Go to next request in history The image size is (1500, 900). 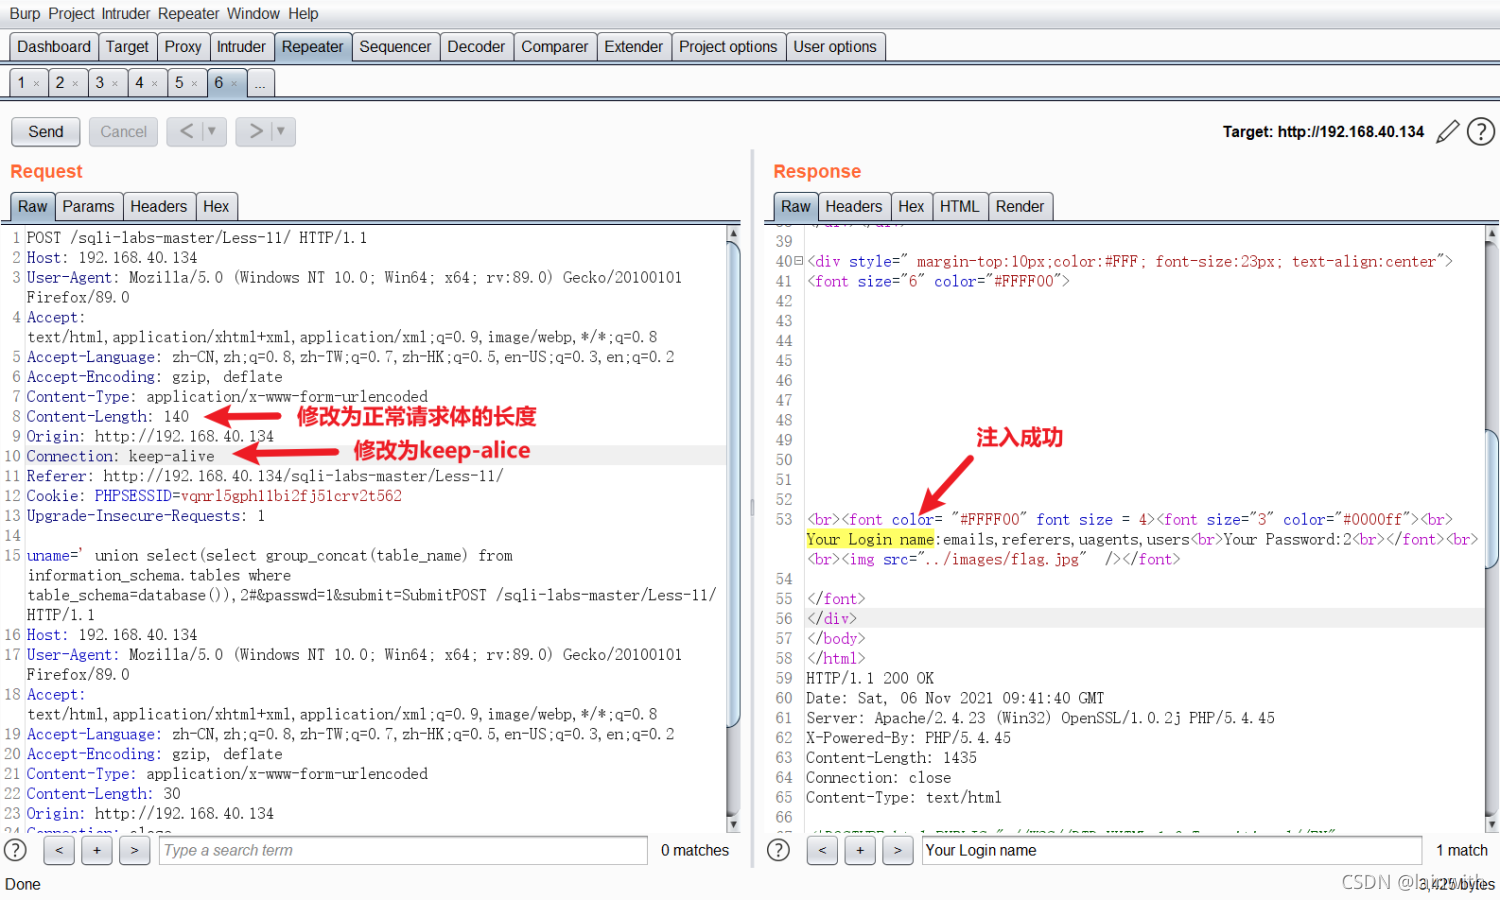coord(256,131)
